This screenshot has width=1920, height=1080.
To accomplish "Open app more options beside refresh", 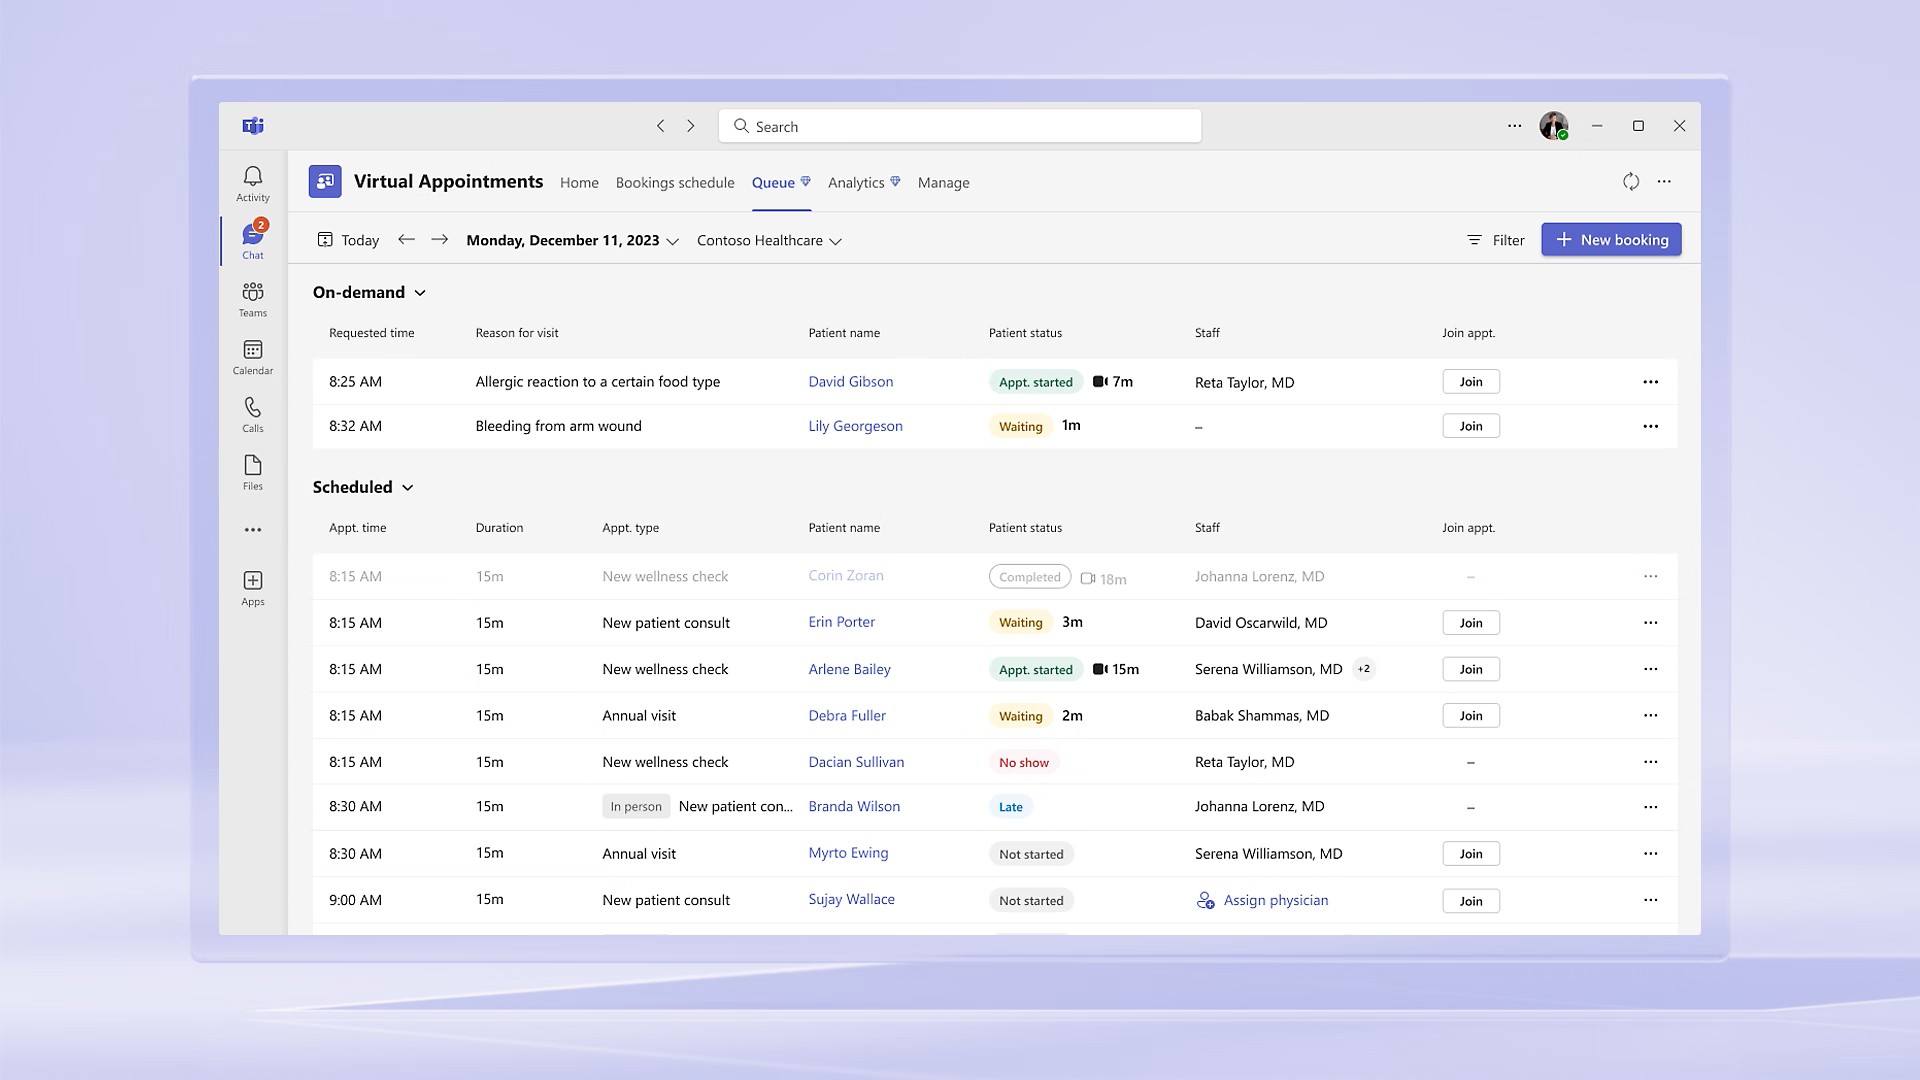I will coord(1664,182).
